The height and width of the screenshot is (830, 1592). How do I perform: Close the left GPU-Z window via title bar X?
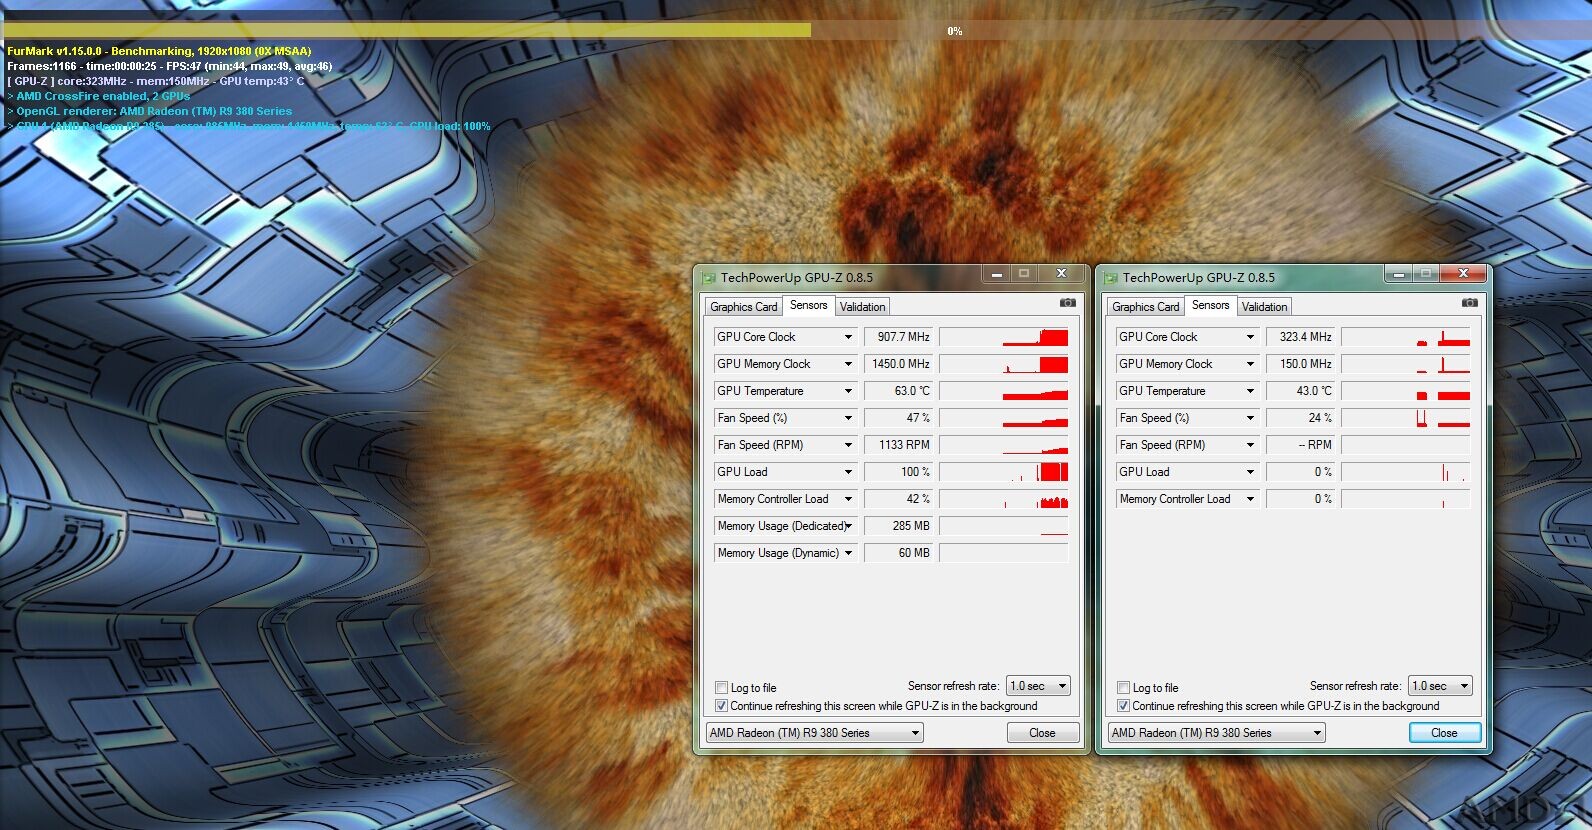click(x=1061, y=274)
